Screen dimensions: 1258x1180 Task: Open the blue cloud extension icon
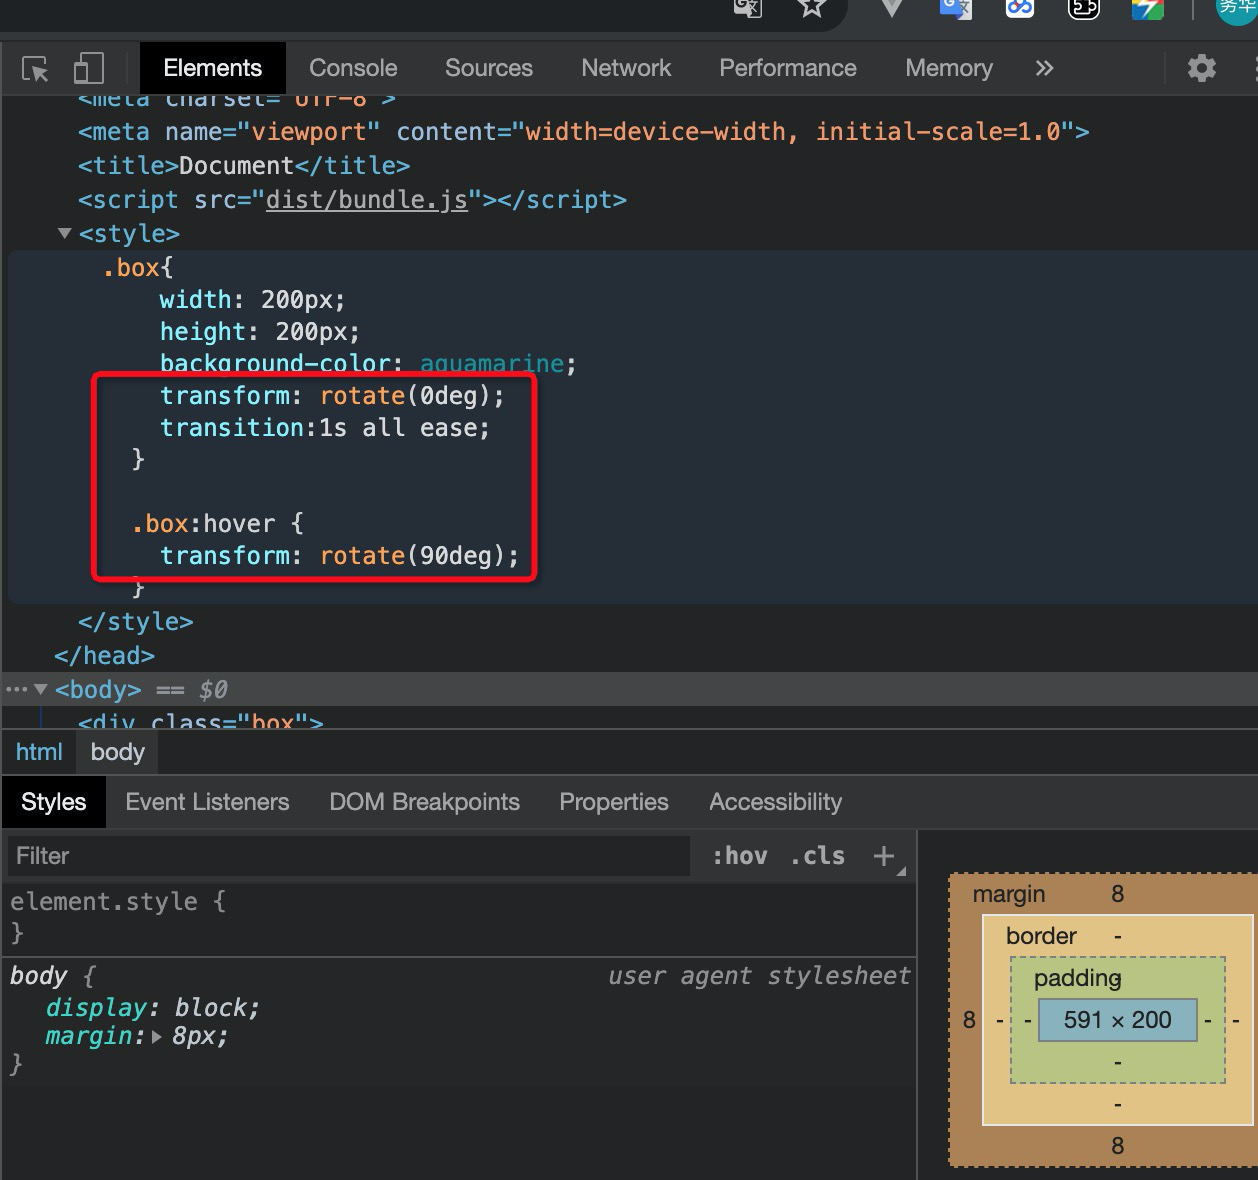pos(1019,8)
